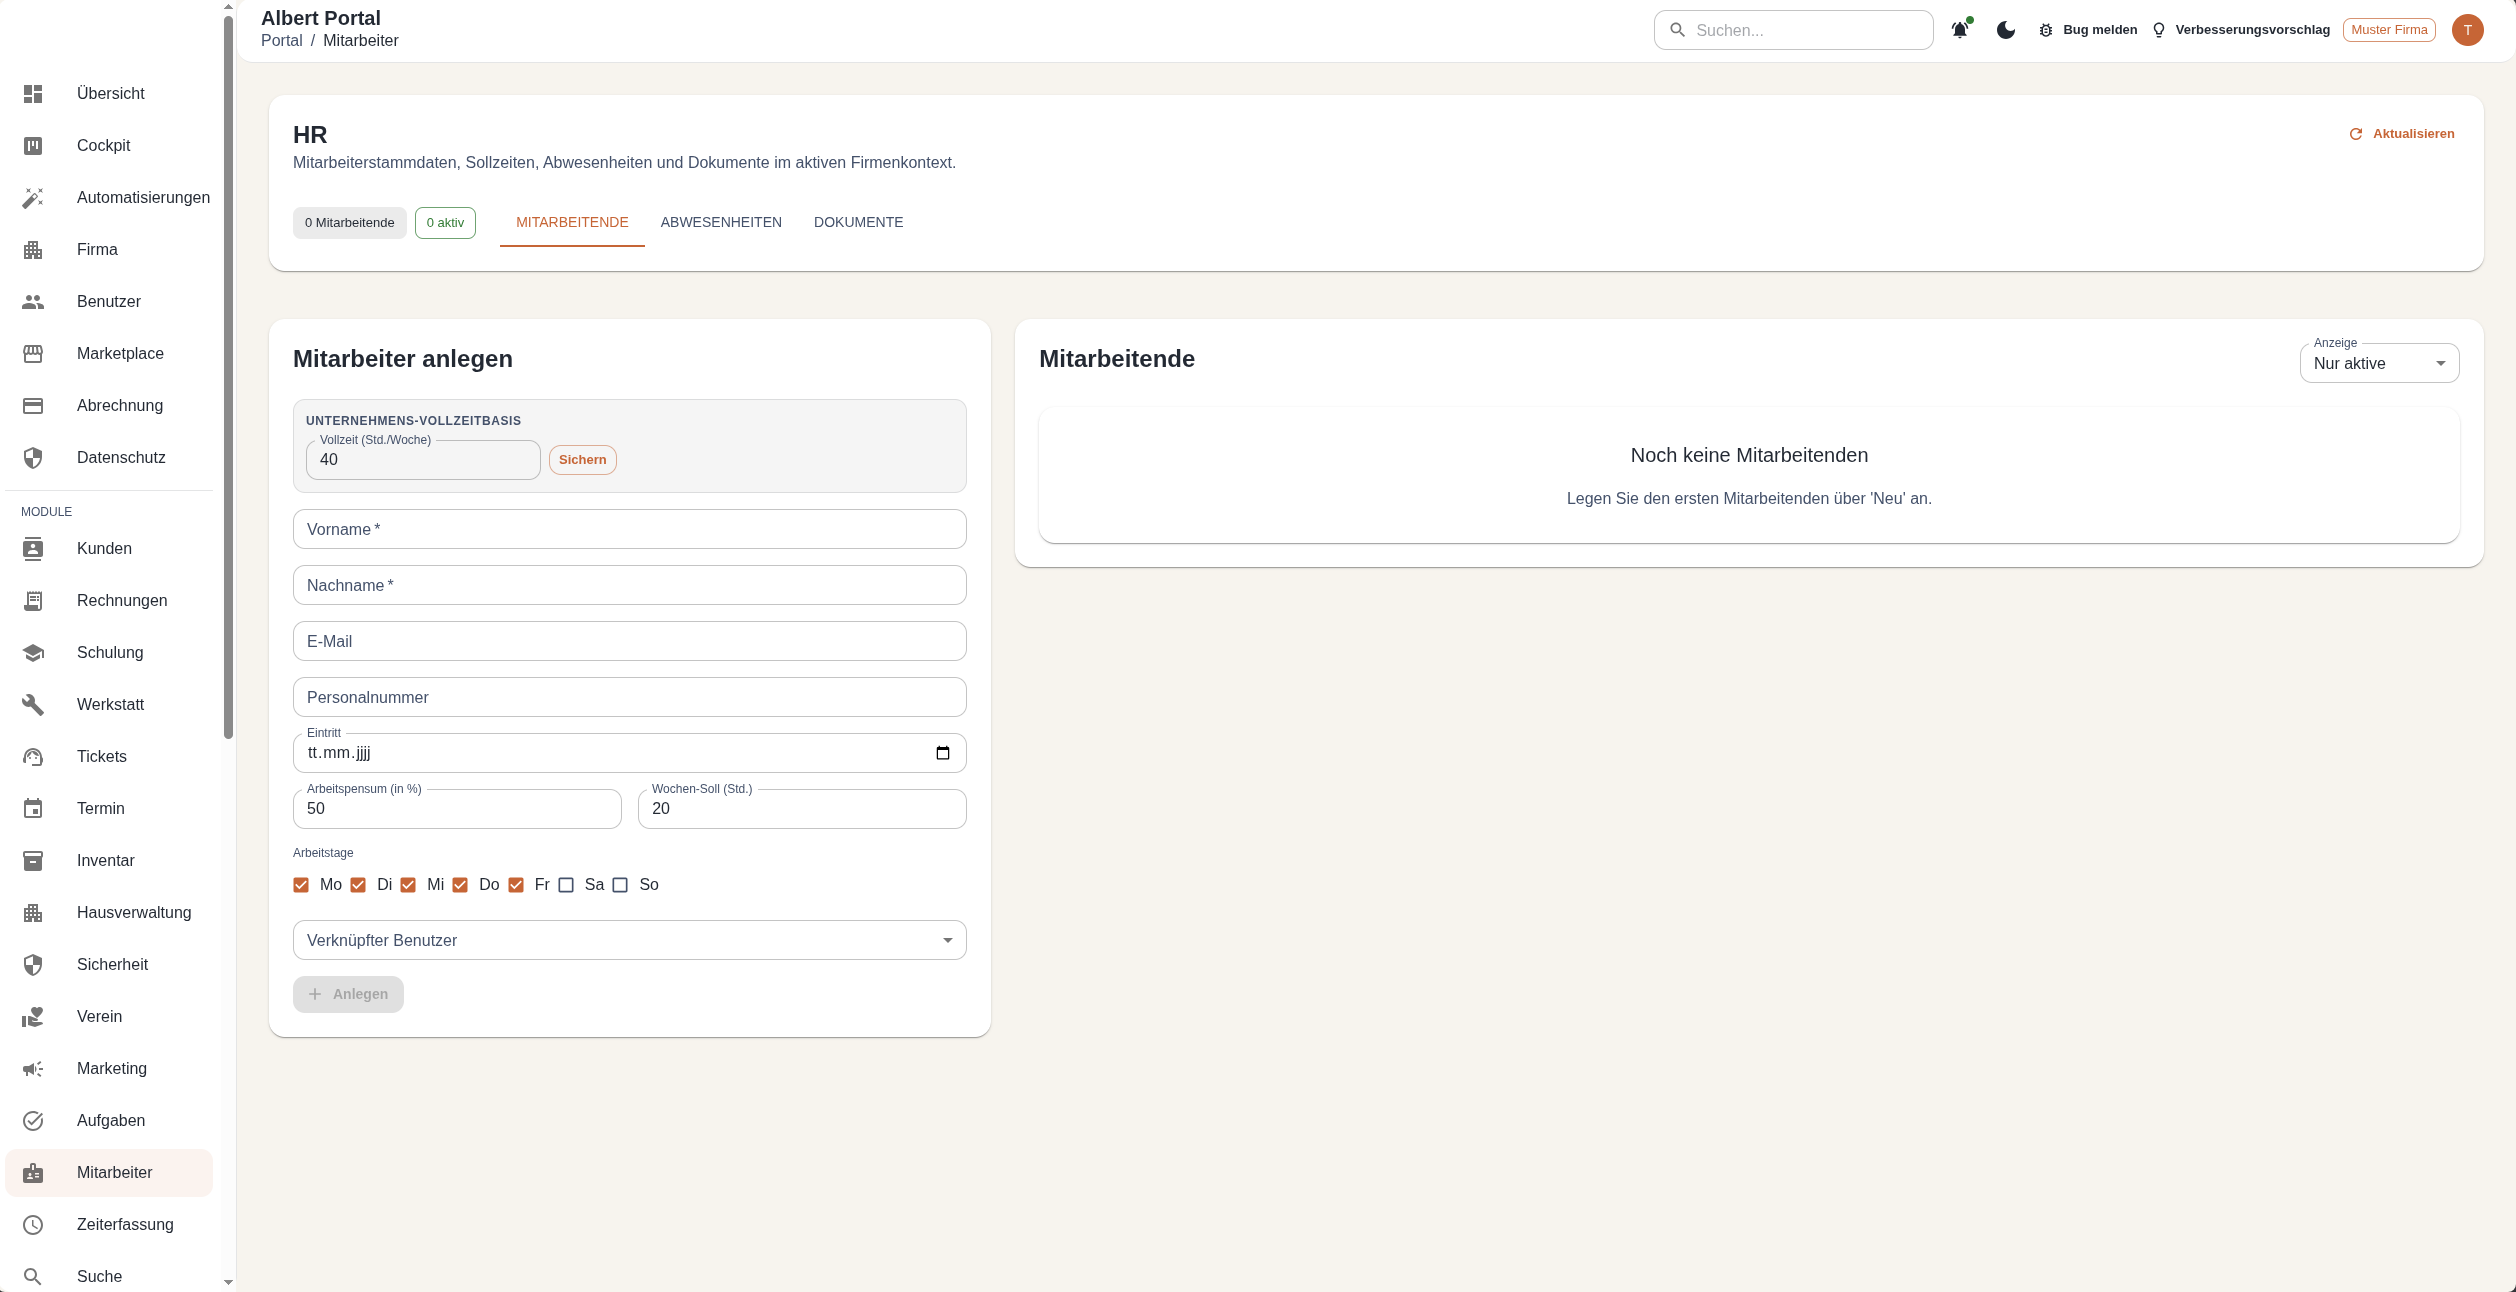This screenshot has height=1292, width=2516.
Task: Open Automatisierungen magic wand icon
Action: pos(33,198)
